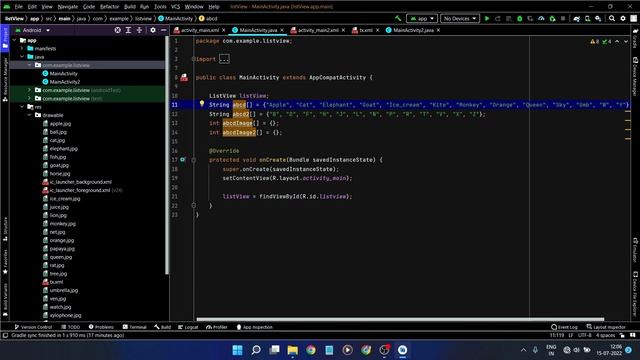Click Expand All icon in Project panel

click(128, 30)
